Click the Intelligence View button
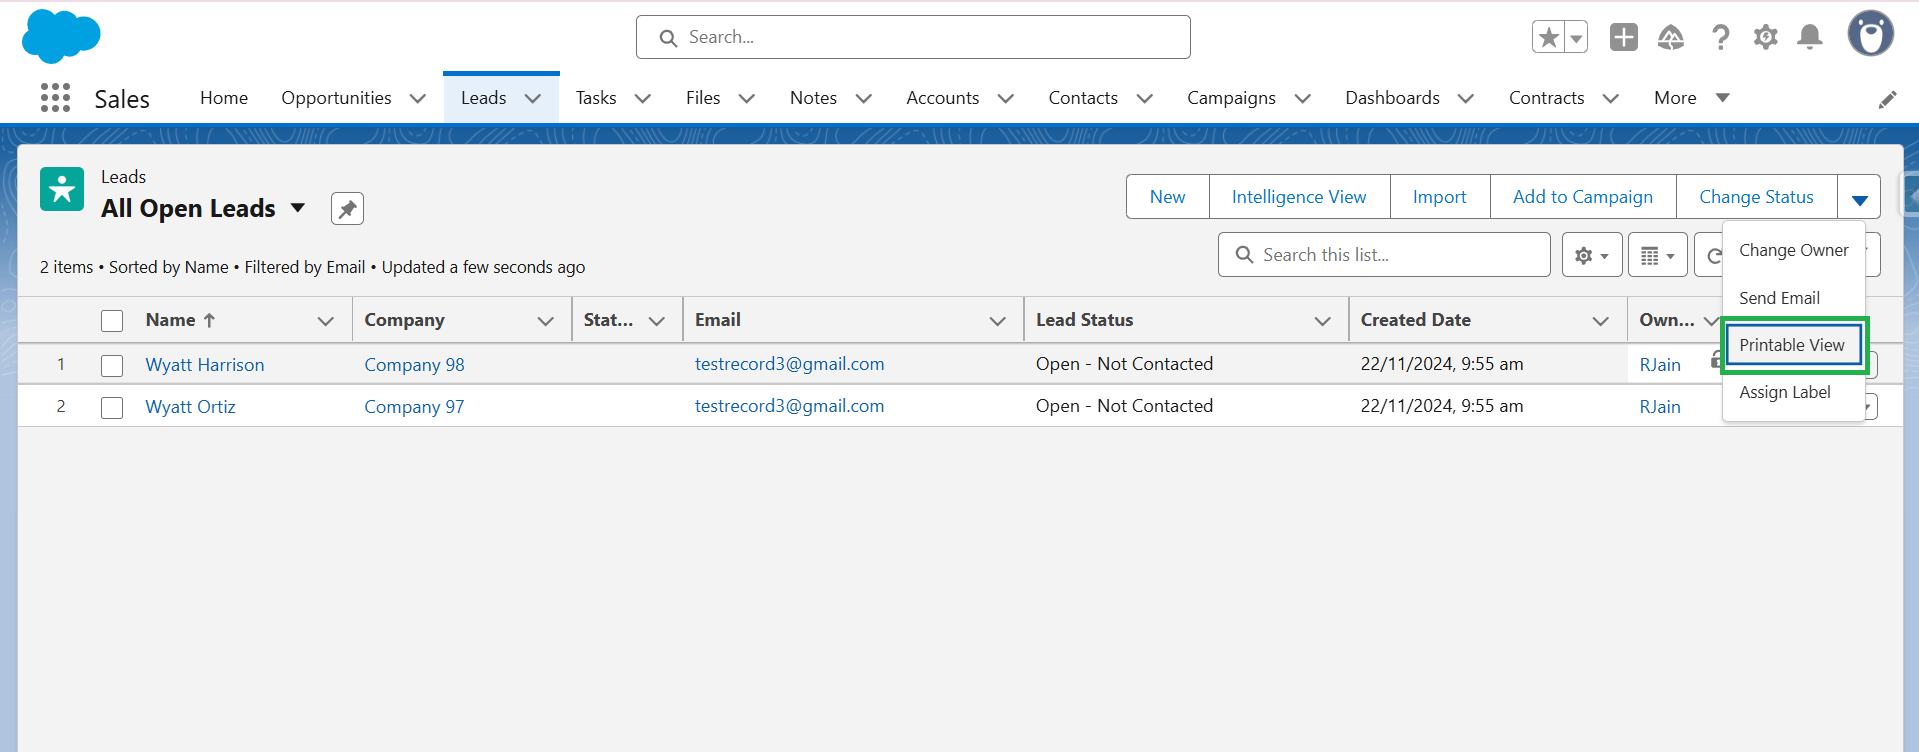 tap(1298, 197)
